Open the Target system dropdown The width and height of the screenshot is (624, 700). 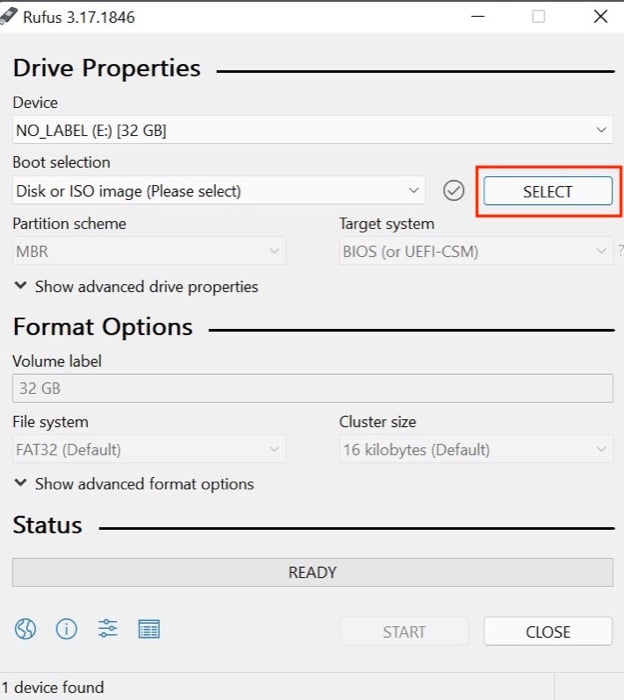click(475, 252)
